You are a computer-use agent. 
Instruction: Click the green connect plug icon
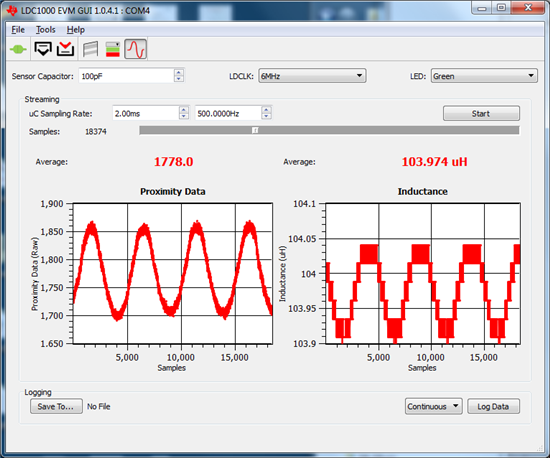click(x=18, y=49)
